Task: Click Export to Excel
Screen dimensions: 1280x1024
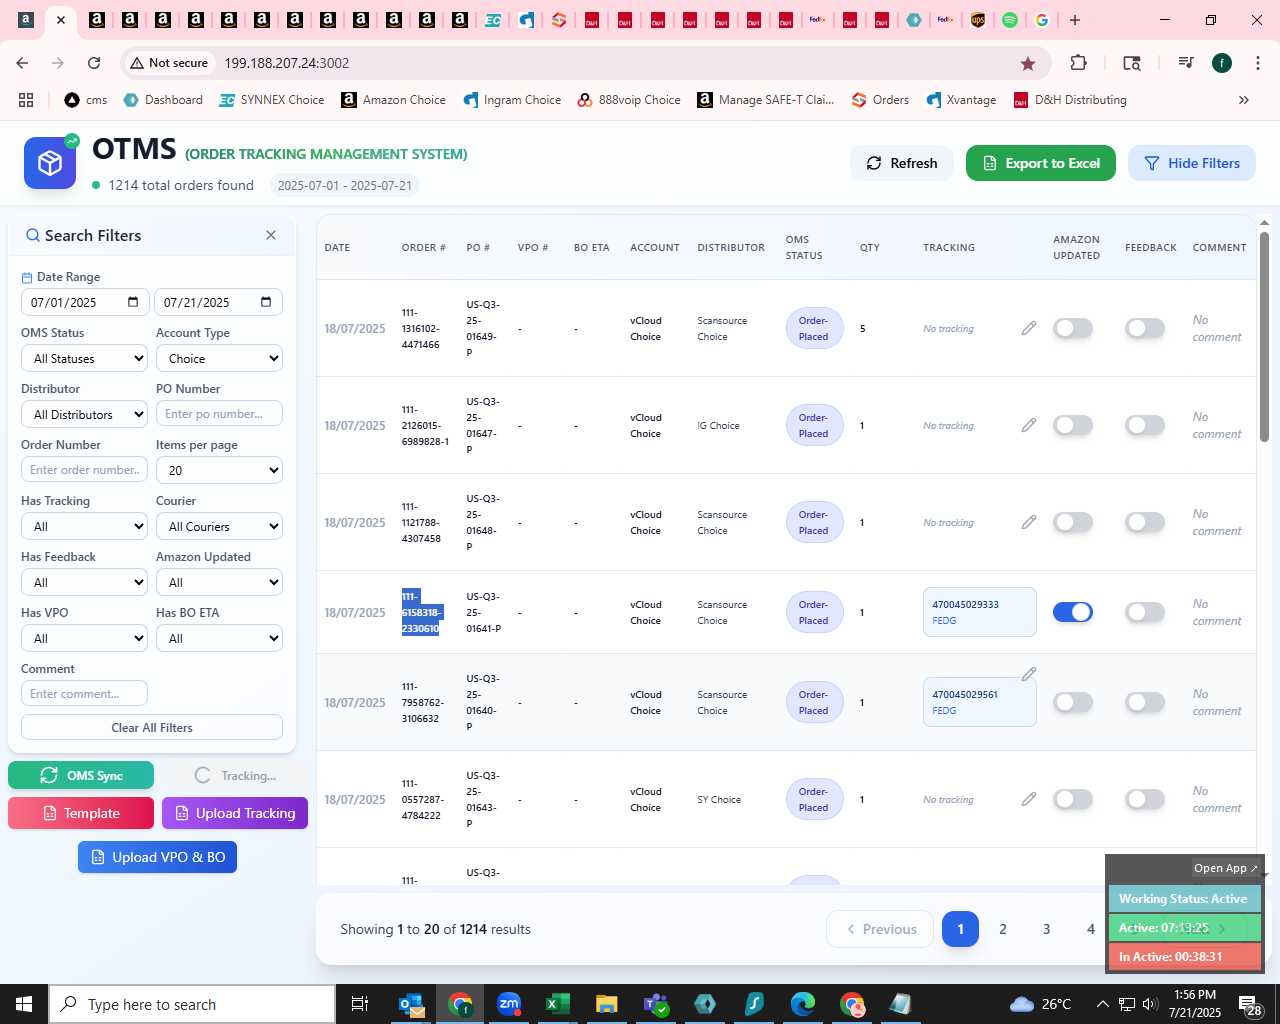Action: click(1041, 163)
